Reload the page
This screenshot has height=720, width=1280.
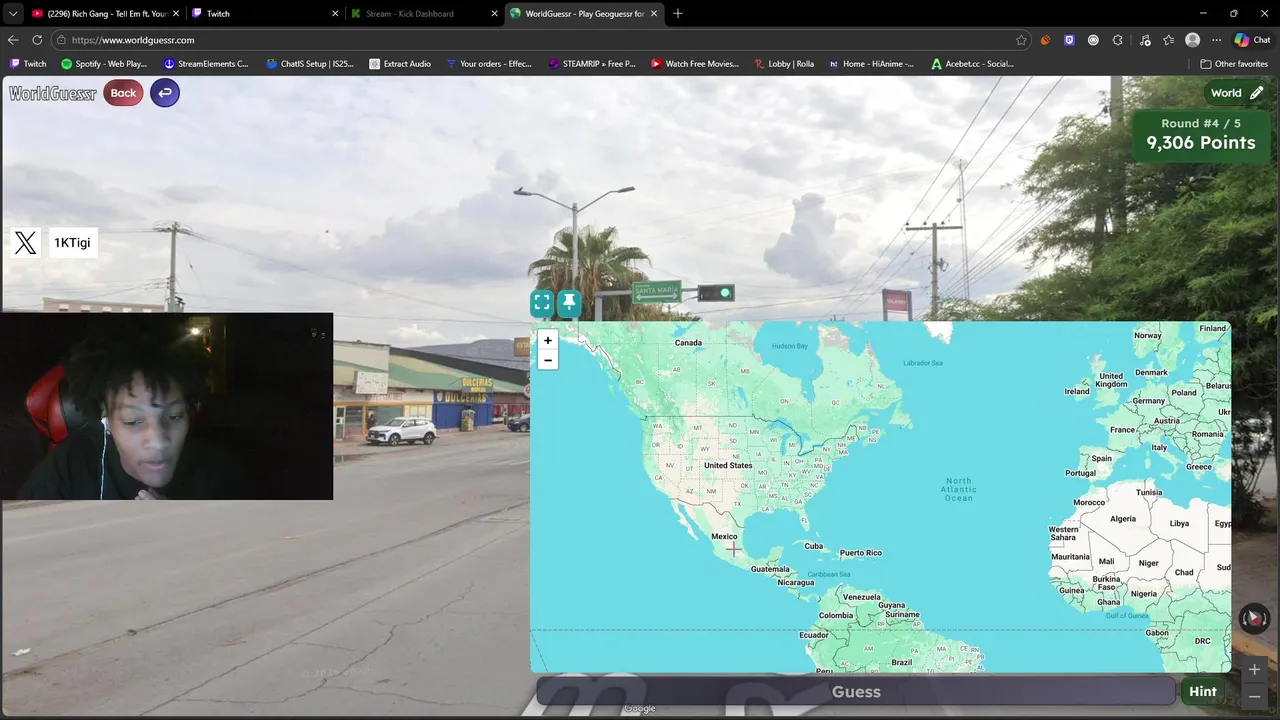[x=37, y=40]
